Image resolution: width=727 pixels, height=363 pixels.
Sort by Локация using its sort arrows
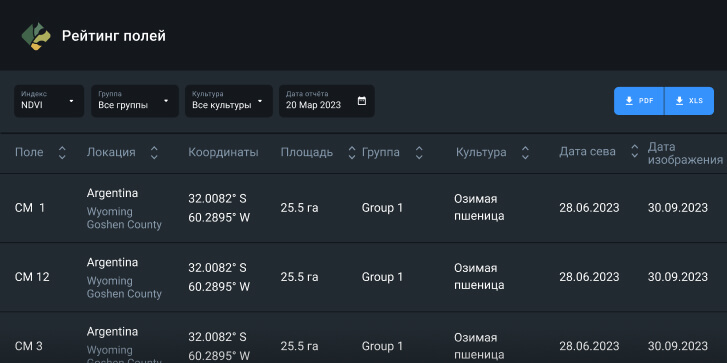point(154,153)
